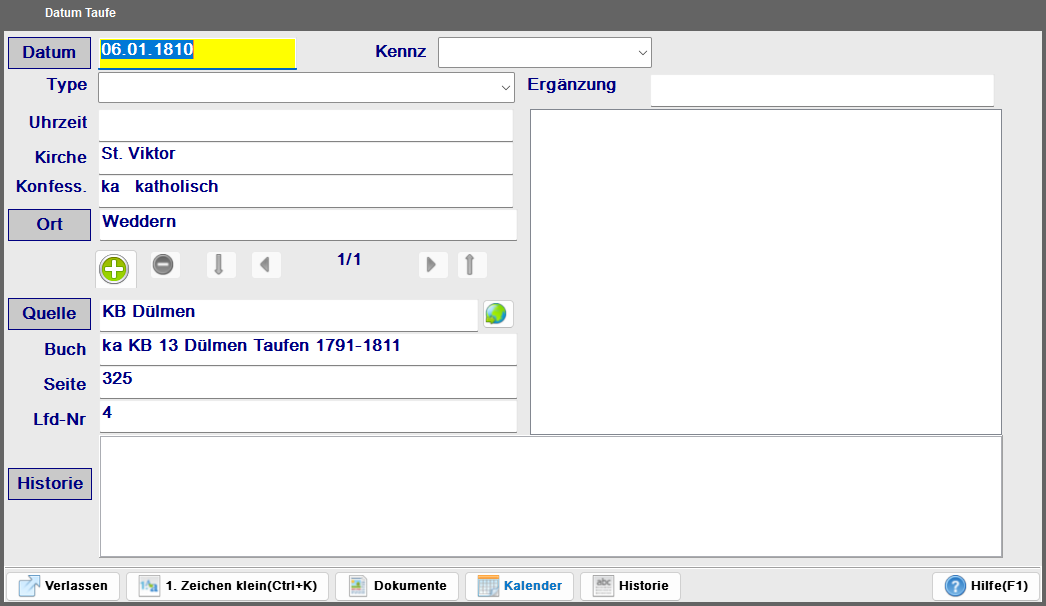Click the Datum button
Viewport: 1046px width, 606px height.
coord(49,52)
